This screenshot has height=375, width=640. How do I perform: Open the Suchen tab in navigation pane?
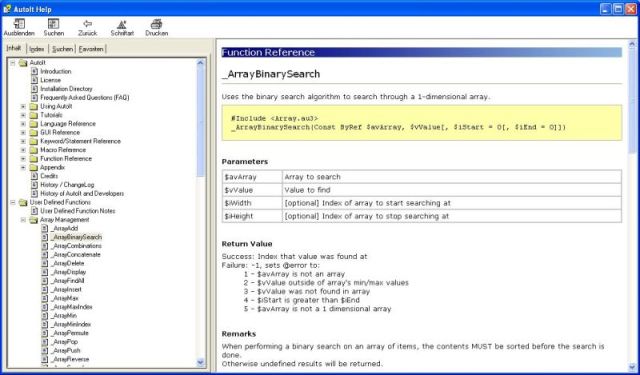tap(62, 49)
